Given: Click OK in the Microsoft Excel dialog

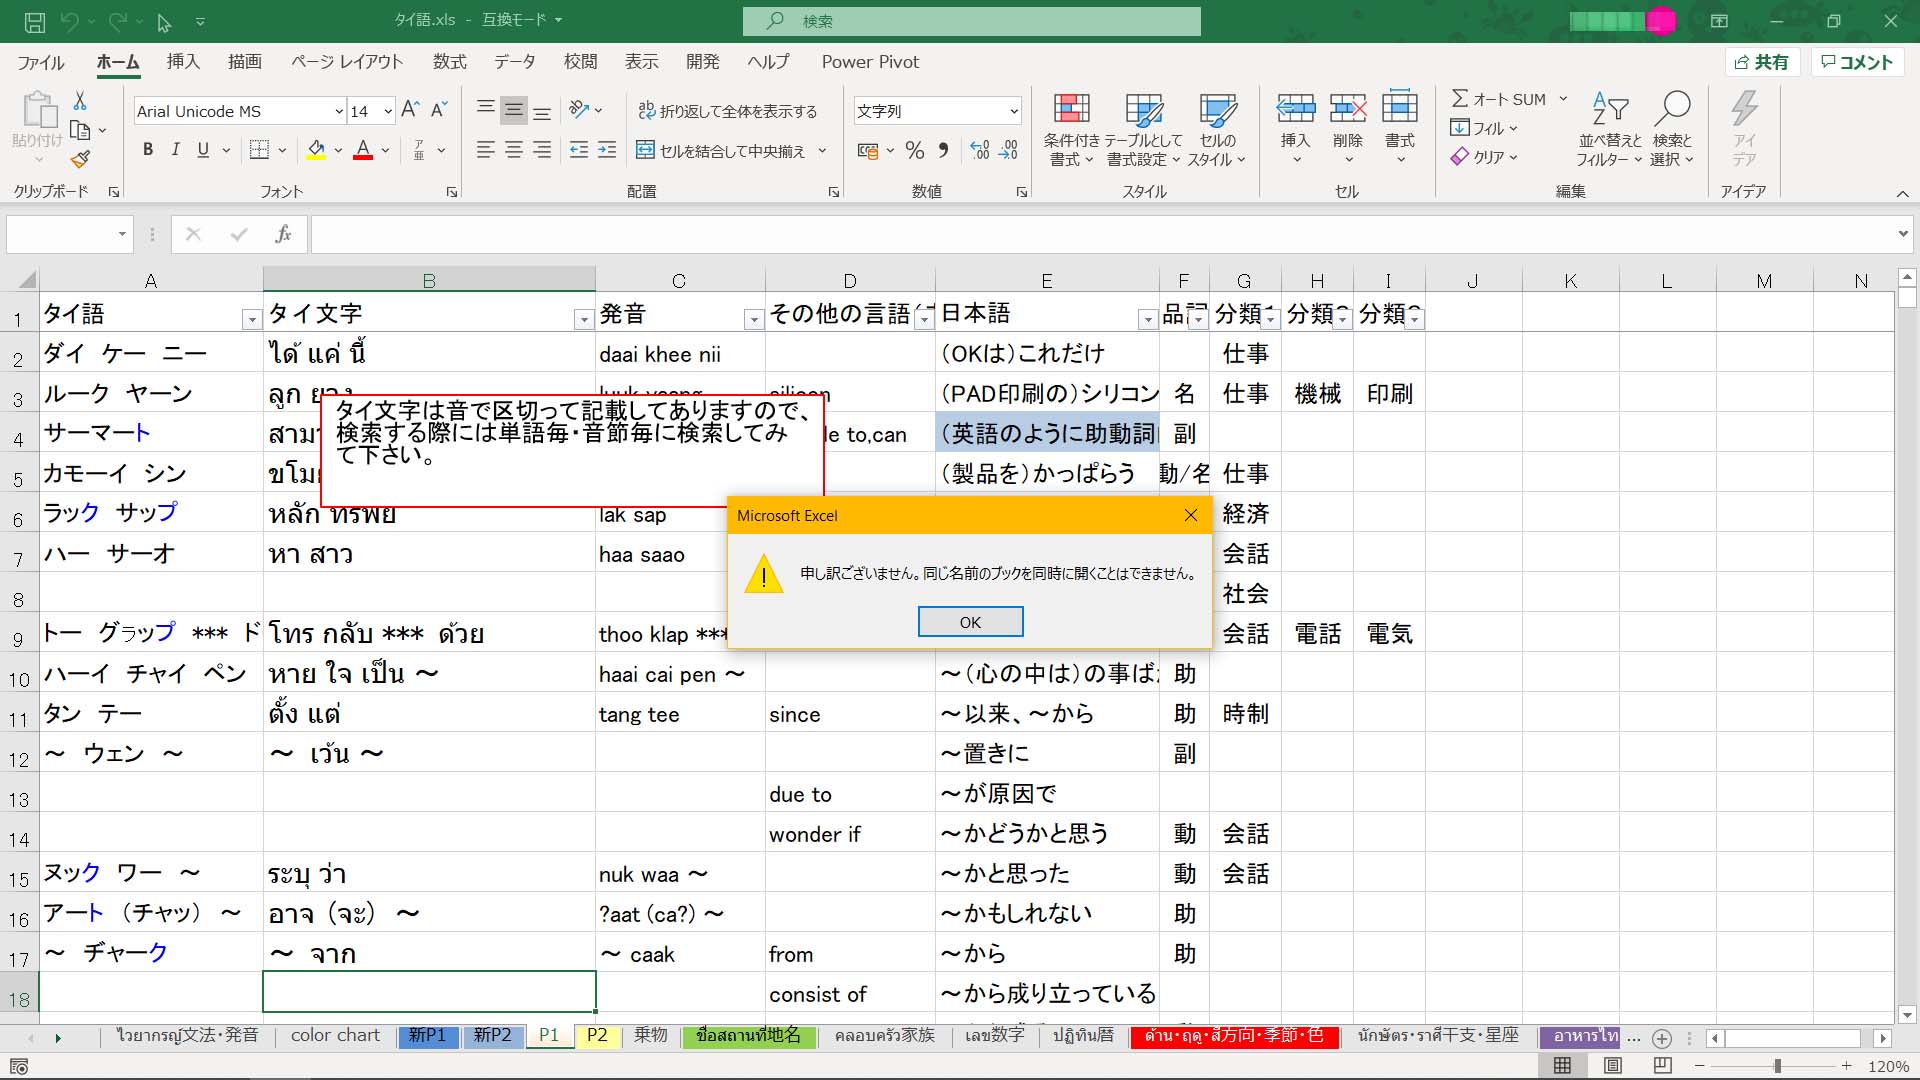Looking at the screenshot, I should [970, 622].
